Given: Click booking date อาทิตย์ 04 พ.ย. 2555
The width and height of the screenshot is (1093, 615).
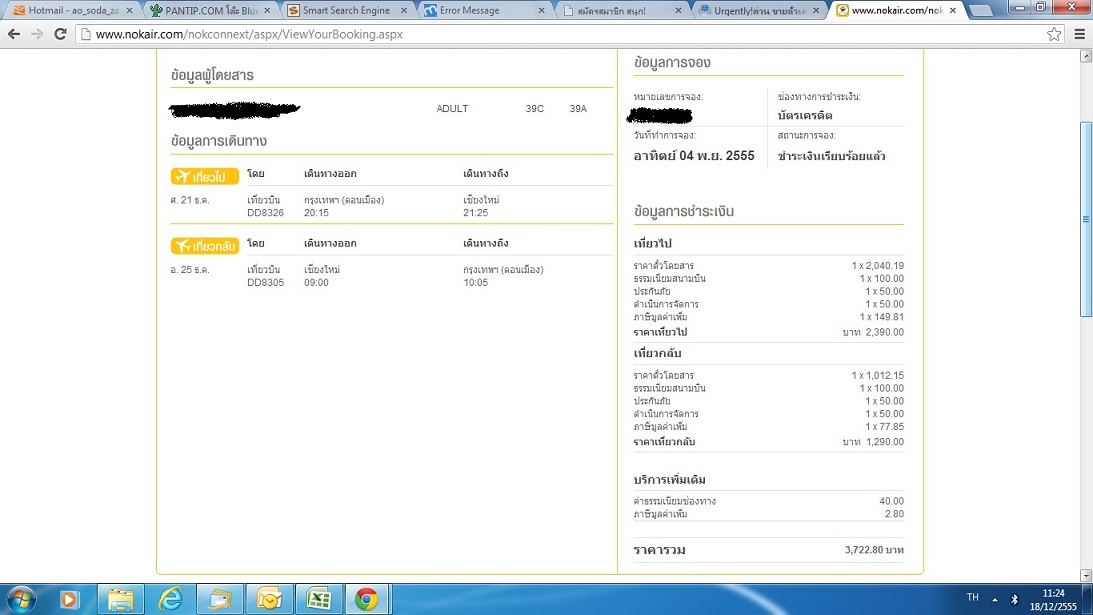Looking at the screenshot, I should tap(694, 156).
